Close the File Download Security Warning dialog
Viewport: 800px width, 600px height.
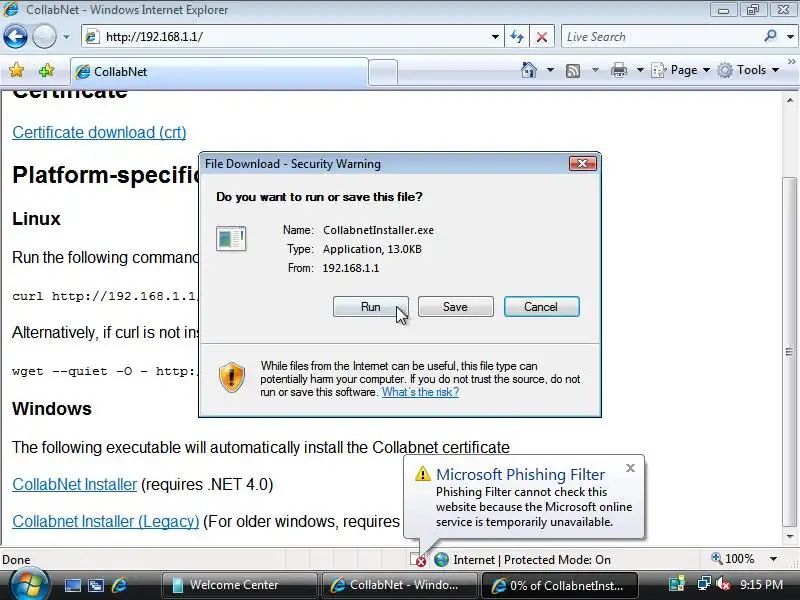583,163
